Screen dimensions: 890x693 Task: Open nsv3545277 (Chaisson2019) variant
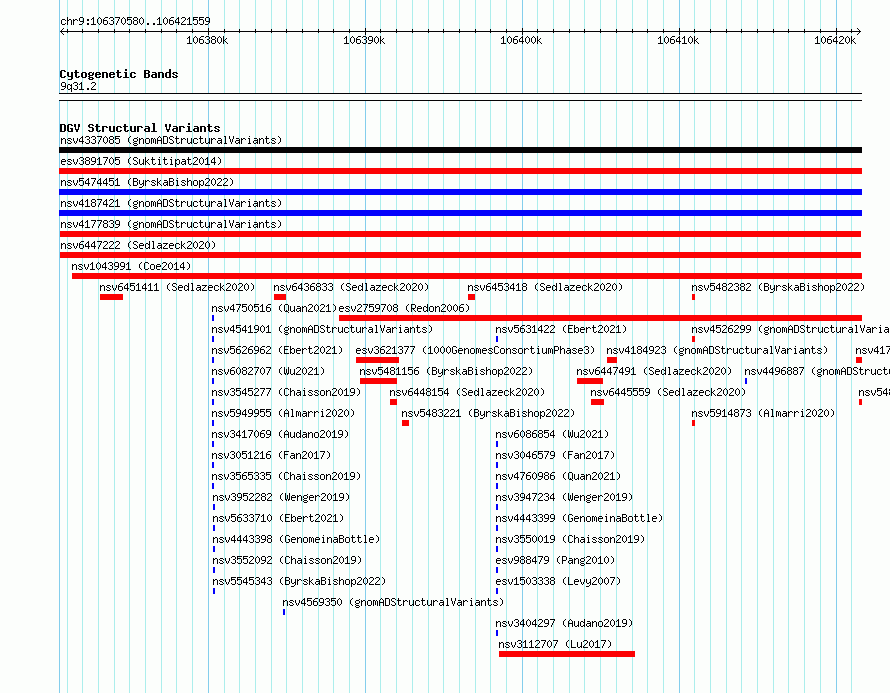point(286,392)
